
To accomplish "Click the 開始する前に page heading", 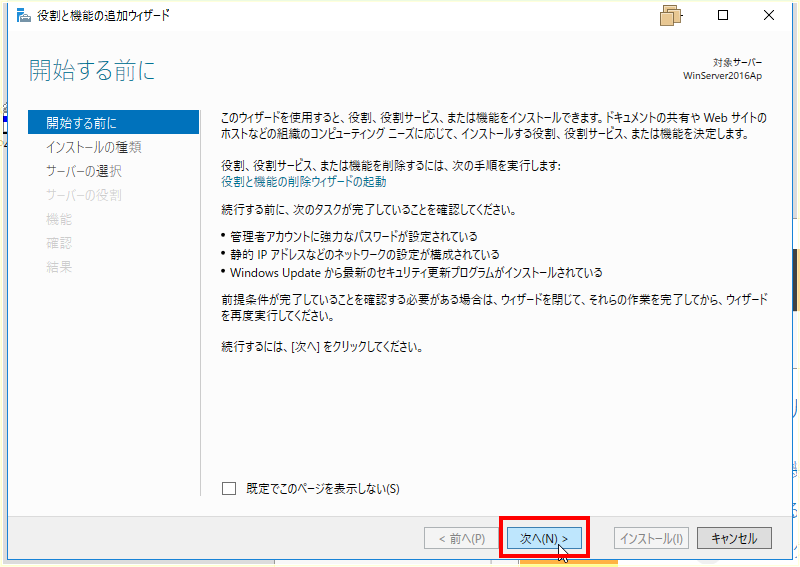I will pos(92,70).
